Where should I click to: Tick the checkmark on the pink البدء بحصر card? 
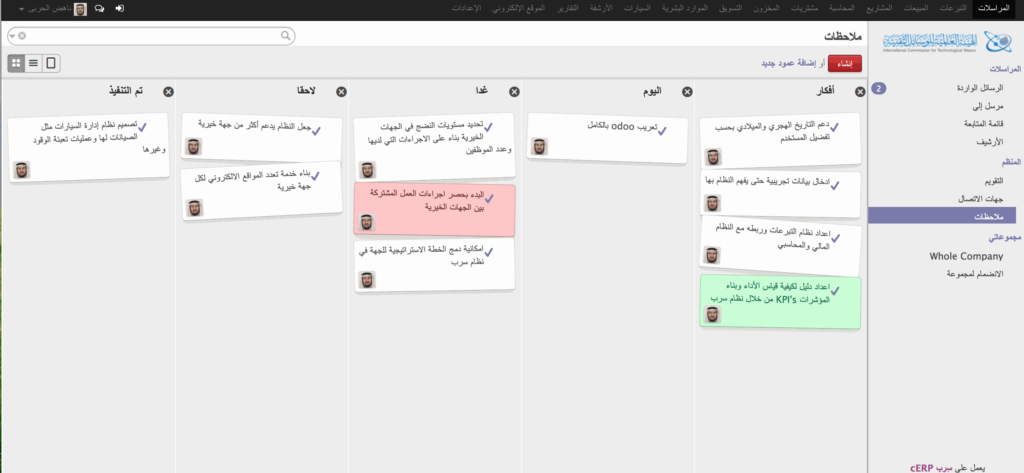[488, 199]
